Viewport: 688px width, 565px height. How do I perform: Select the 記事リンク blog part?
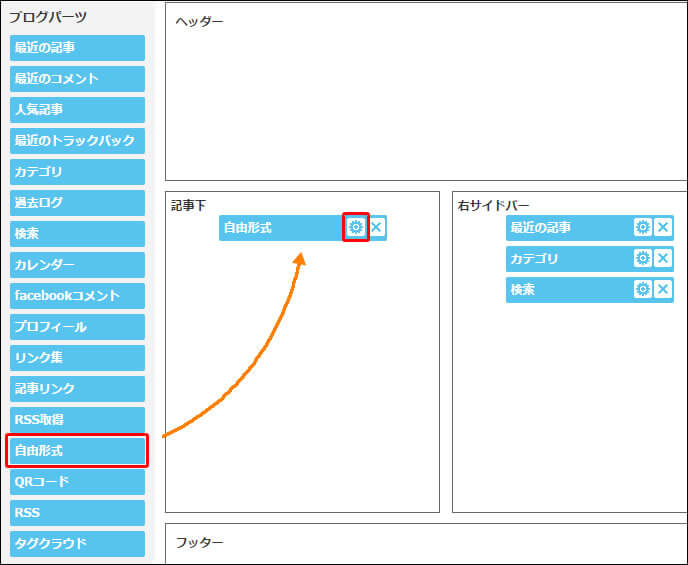pyautogui.click(x=77, y=389)
